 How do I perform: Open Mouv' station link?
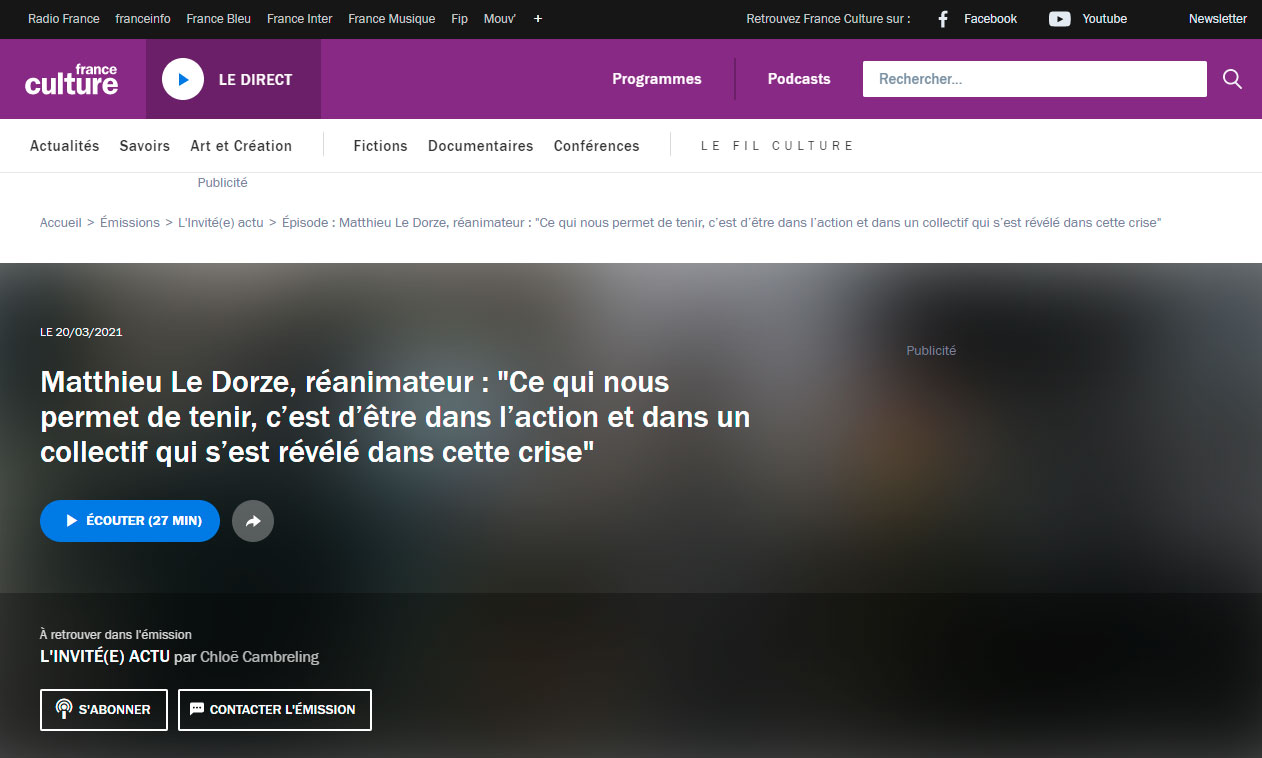click(500, 19)
